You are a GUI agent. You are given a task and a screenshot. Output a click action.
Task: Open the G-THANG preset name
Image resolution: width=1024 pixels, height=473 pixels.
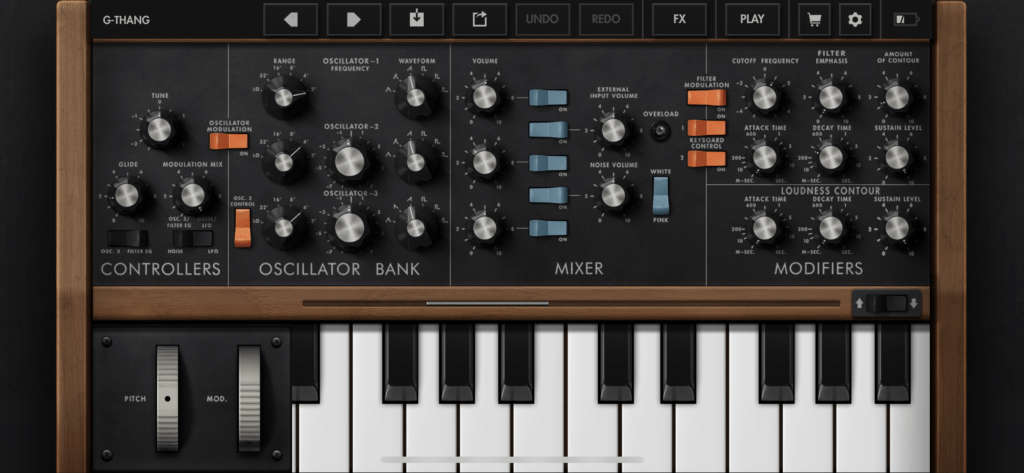(x=126, y=20)
